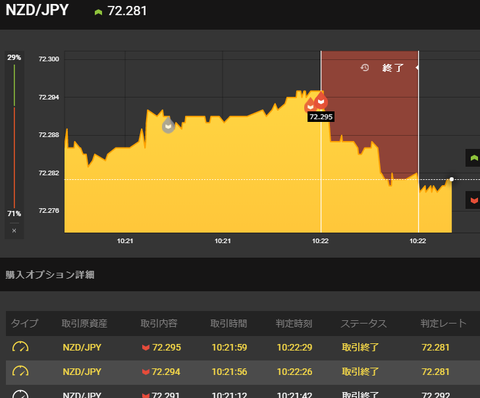Screen dimensions: 480x398
Task: Click the 72.282 y-axis label
Action: 49,173
